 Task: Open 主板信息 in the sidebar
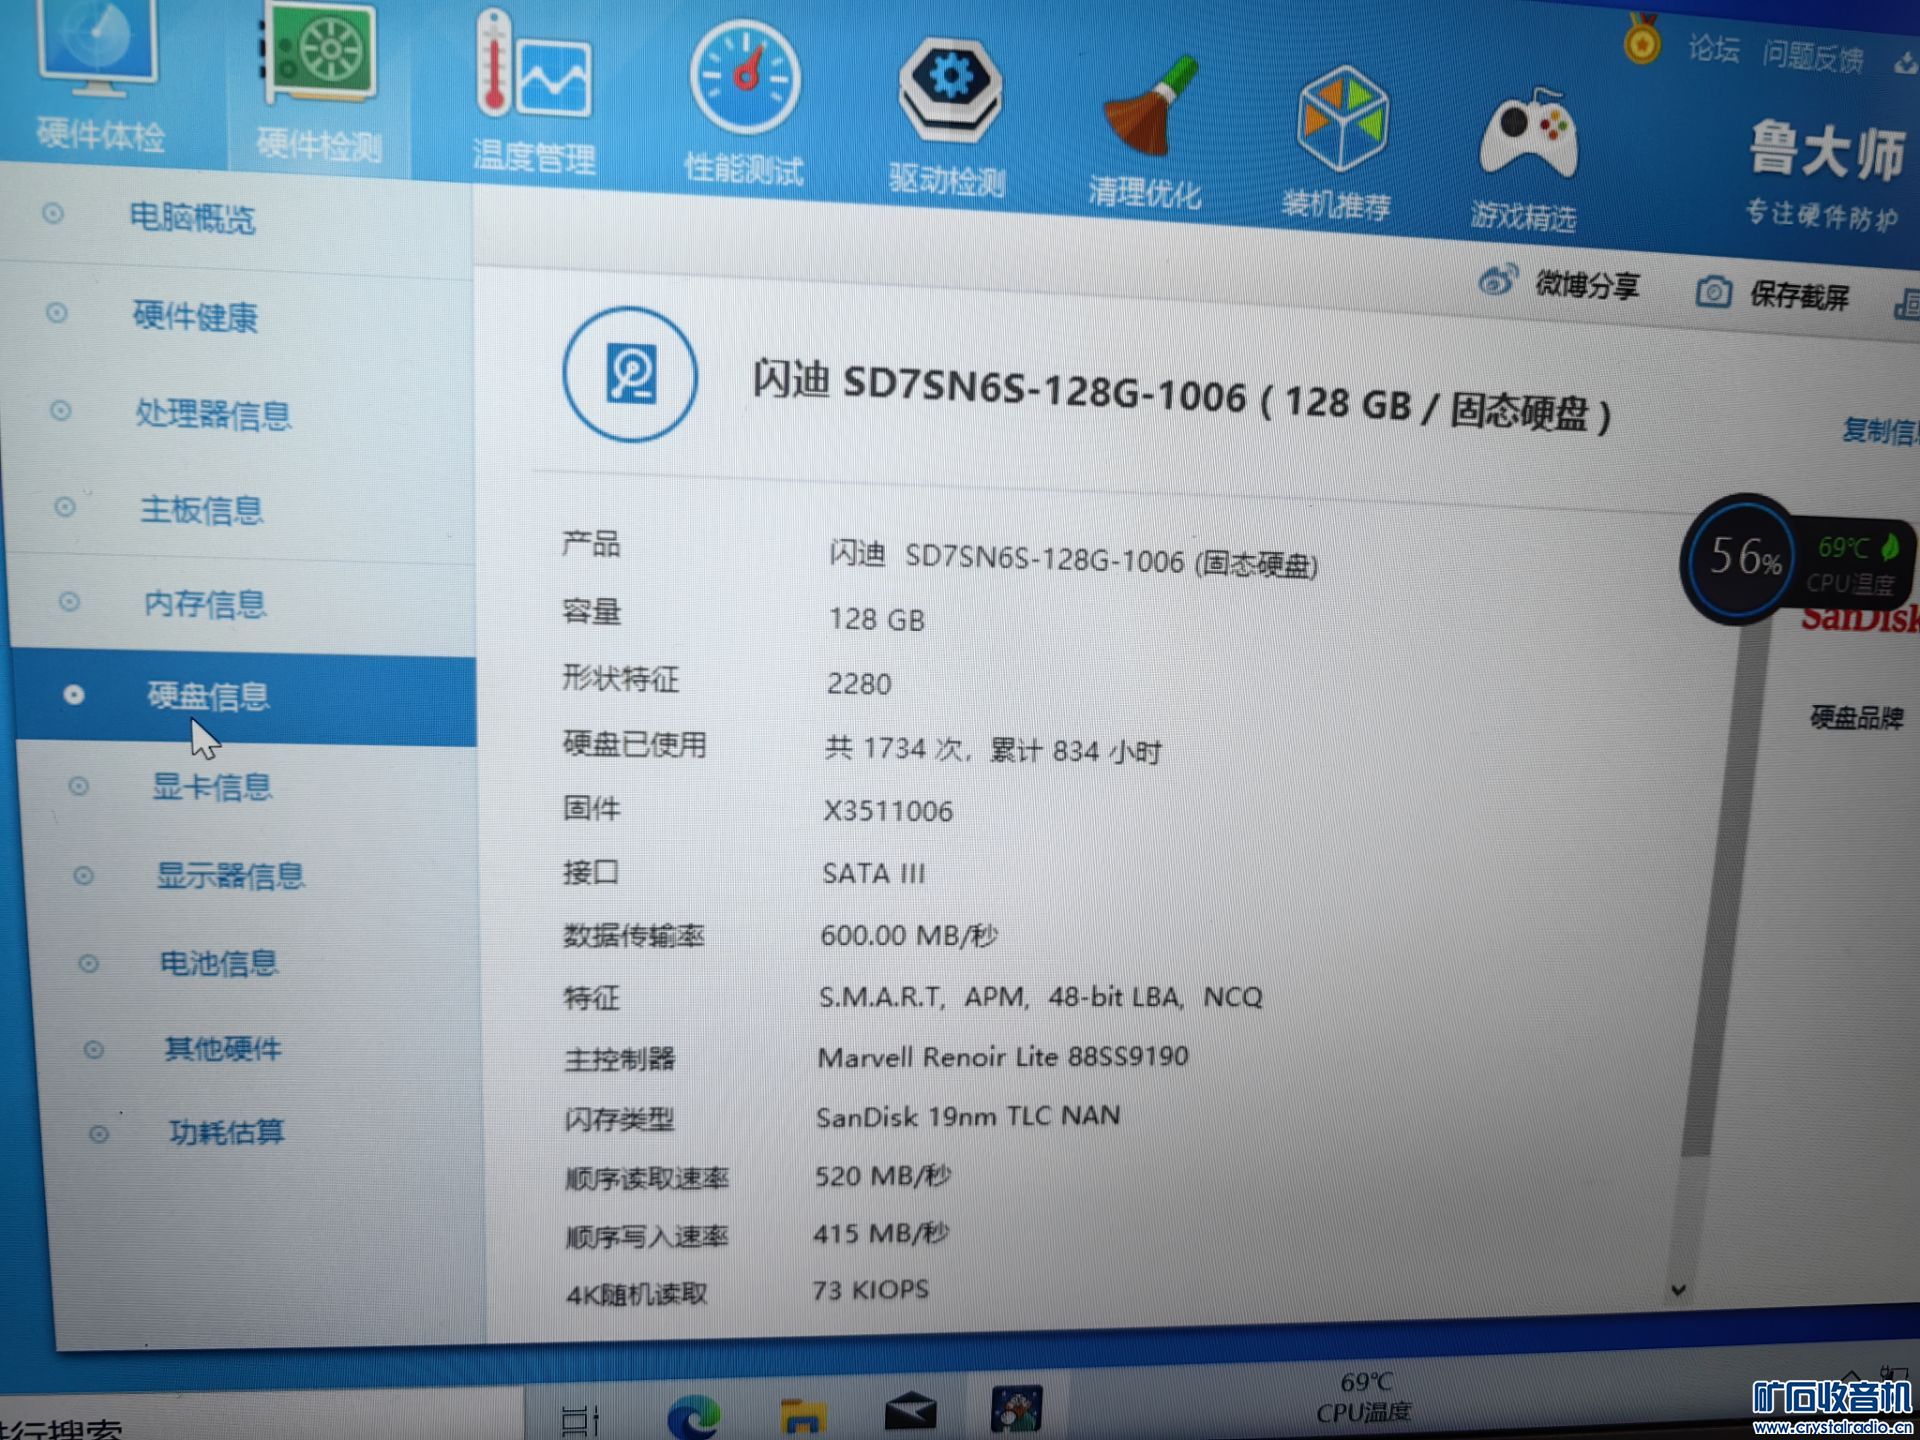(x=201, y=509)
